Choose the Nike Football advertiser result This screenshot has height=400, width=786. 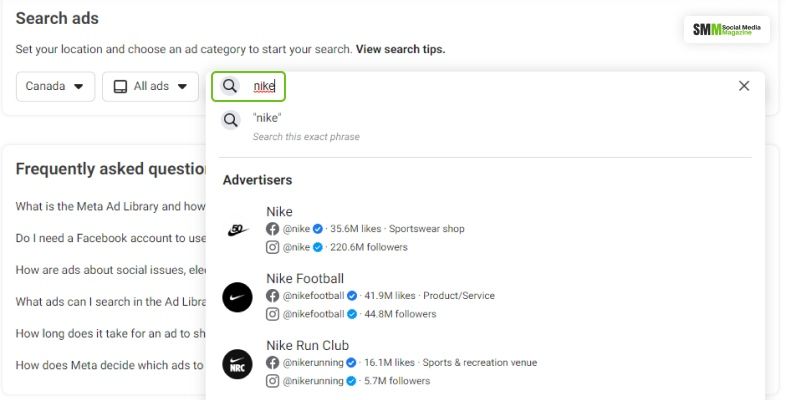tap(305, 279)
